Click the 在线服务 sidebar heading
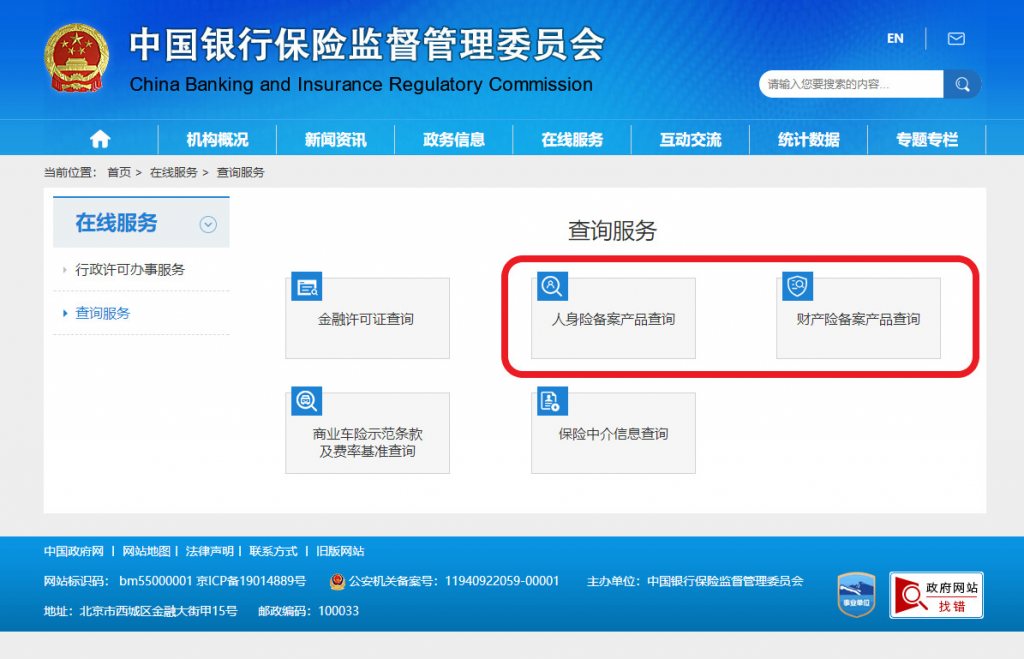The height and width of the screenshot is (659, 1024). (116, 223)
